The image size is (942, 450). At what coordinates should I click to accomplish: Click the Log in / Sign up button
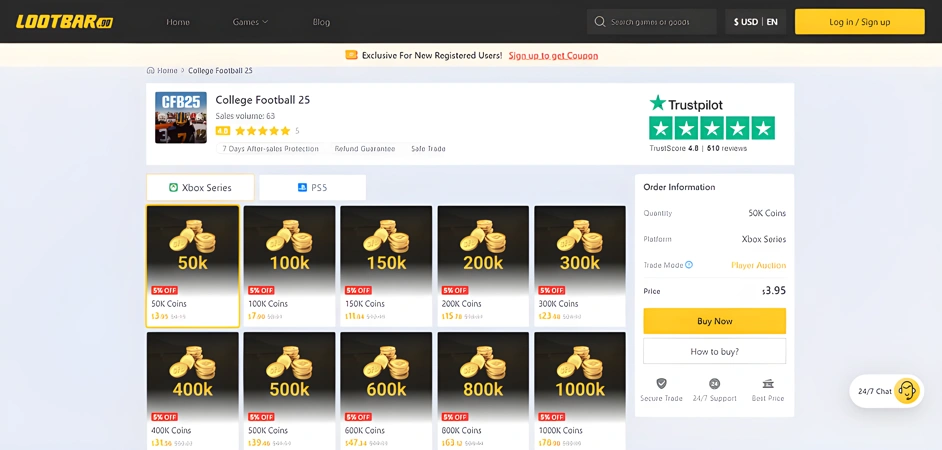click(860, 22)
